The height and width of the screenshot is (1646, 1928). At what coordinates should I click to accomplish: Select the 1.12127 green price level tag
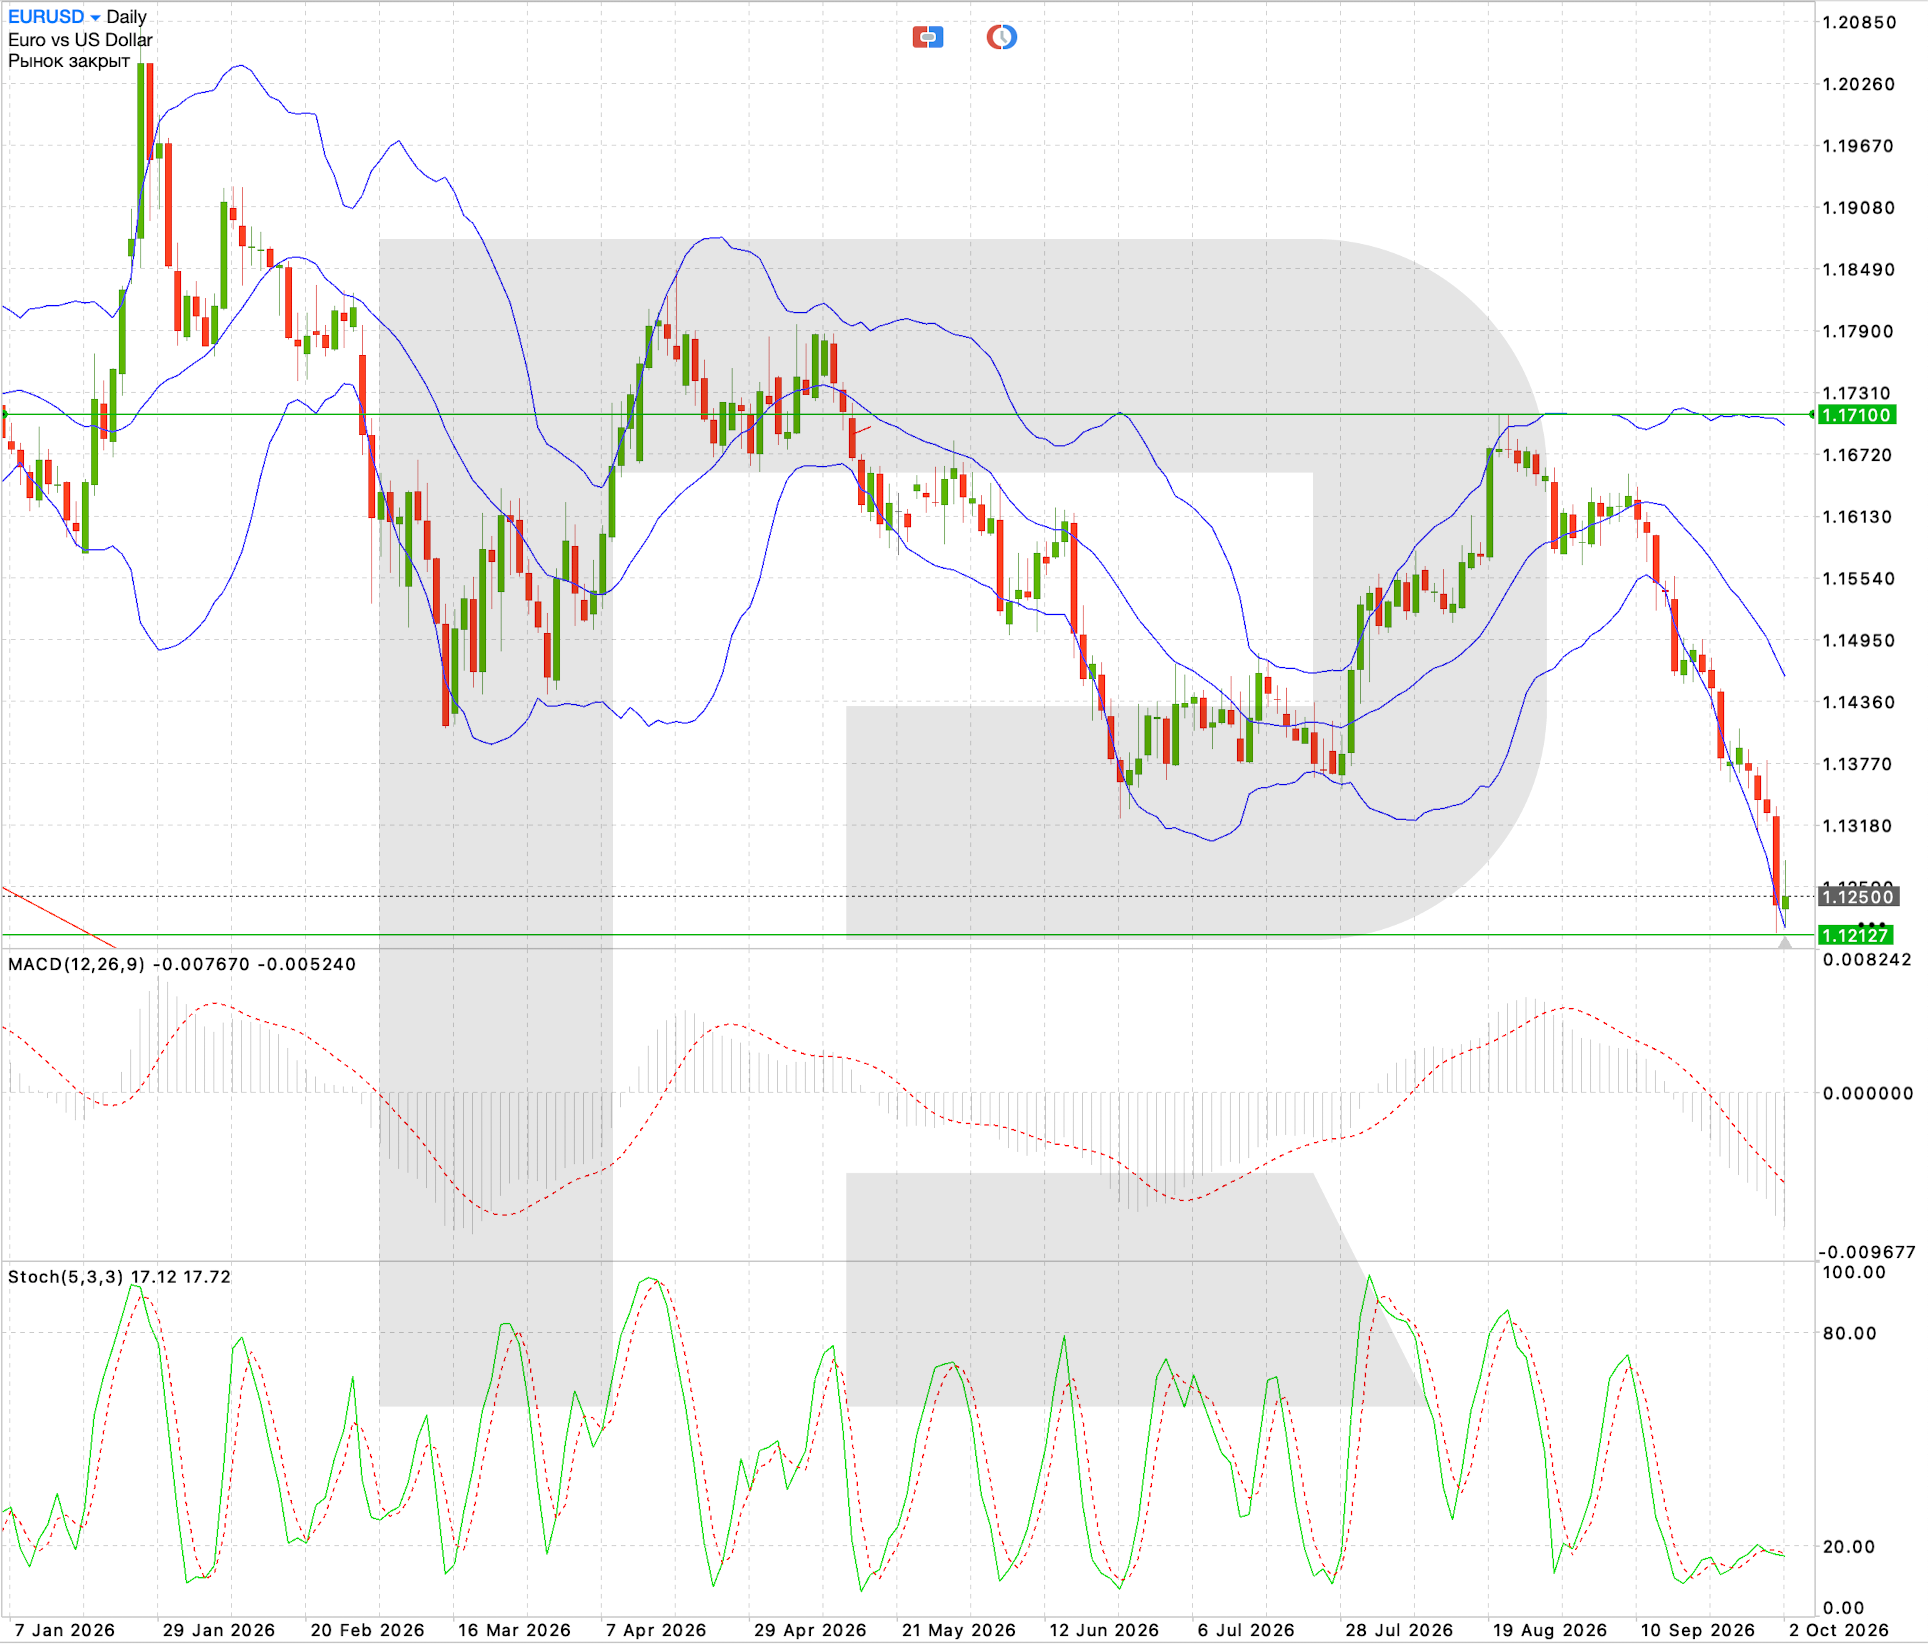(x=1856, y=935)
